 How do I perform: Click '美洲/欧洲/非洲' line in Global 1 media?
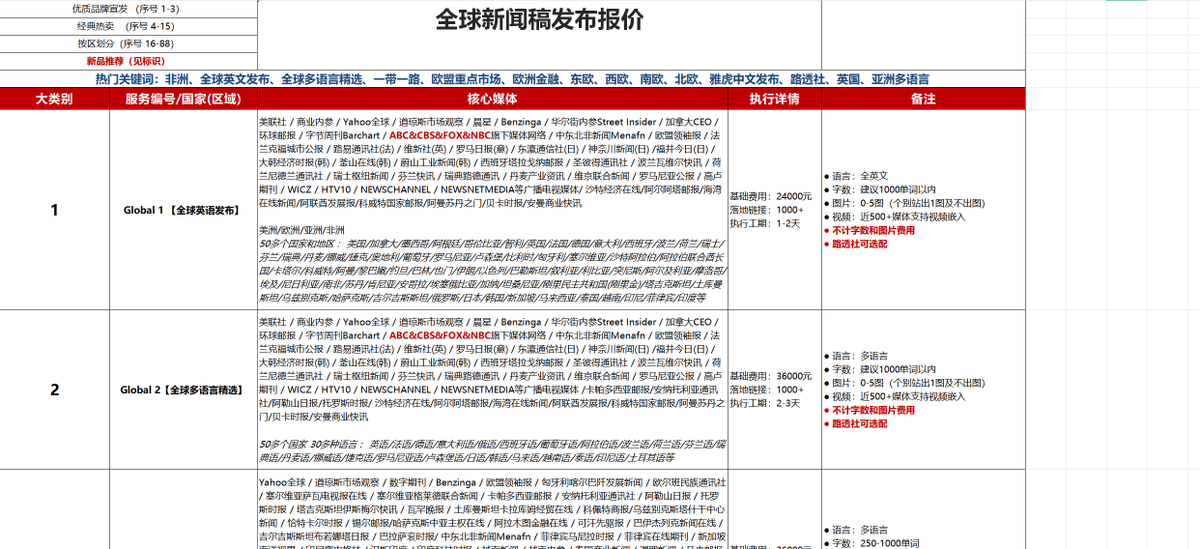pos(301,230)
